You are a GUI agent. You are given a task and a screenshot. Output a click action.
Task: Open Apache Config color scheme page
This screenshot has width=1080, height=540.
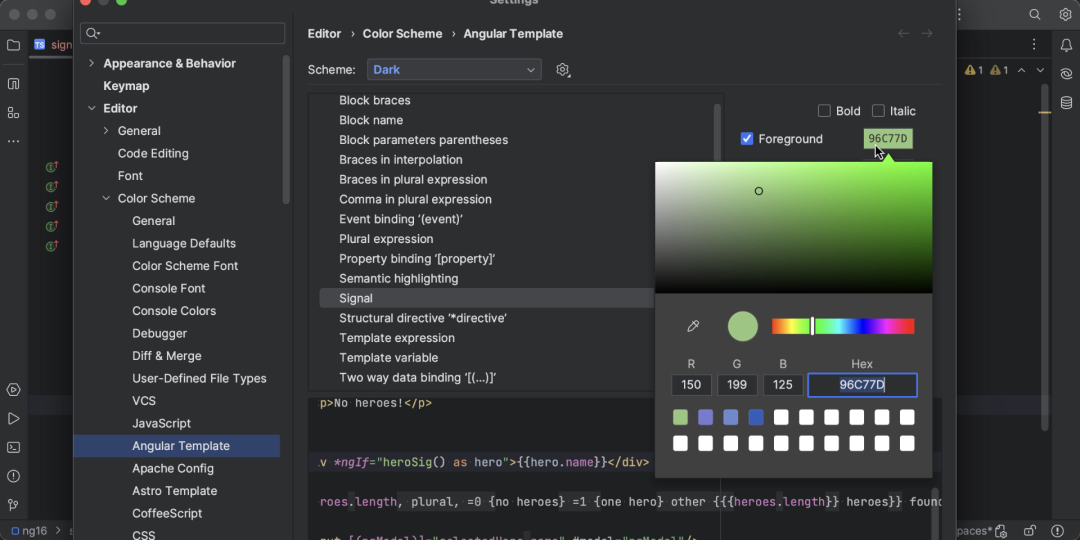(x=173, y=468)
